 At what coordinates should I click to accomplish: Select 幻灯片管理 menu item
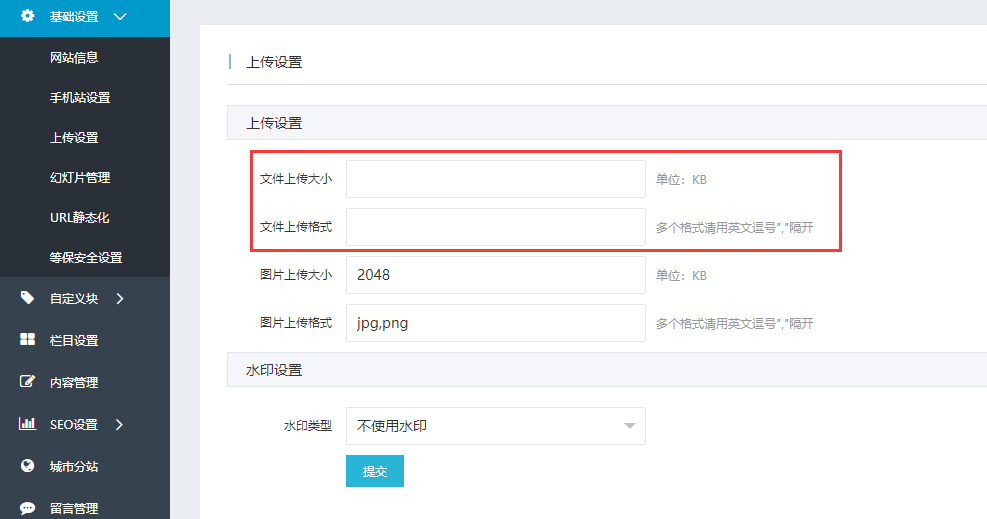click(80, 178)
